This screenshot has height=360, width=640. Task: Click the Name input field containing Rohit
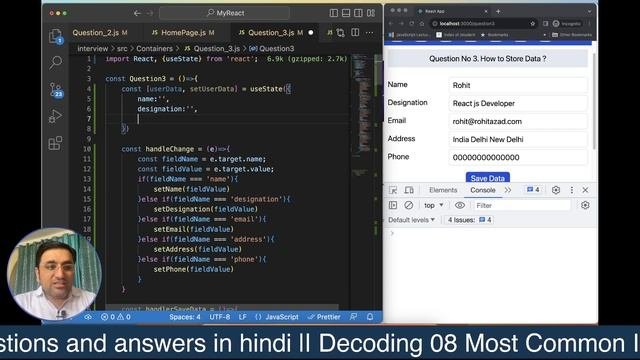click(x=518, y=85)
